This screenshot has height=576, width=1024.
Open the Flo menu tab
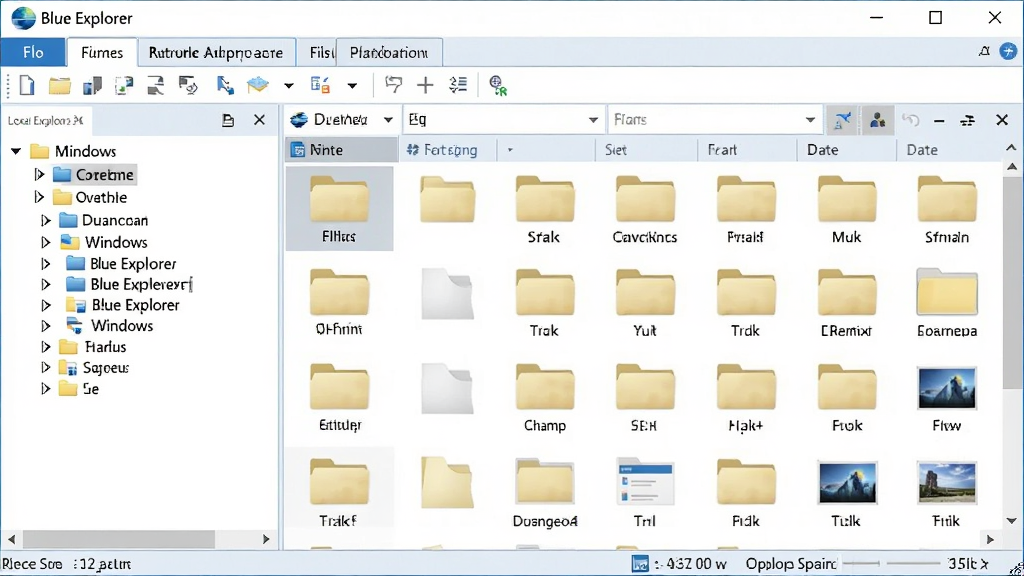33,52
